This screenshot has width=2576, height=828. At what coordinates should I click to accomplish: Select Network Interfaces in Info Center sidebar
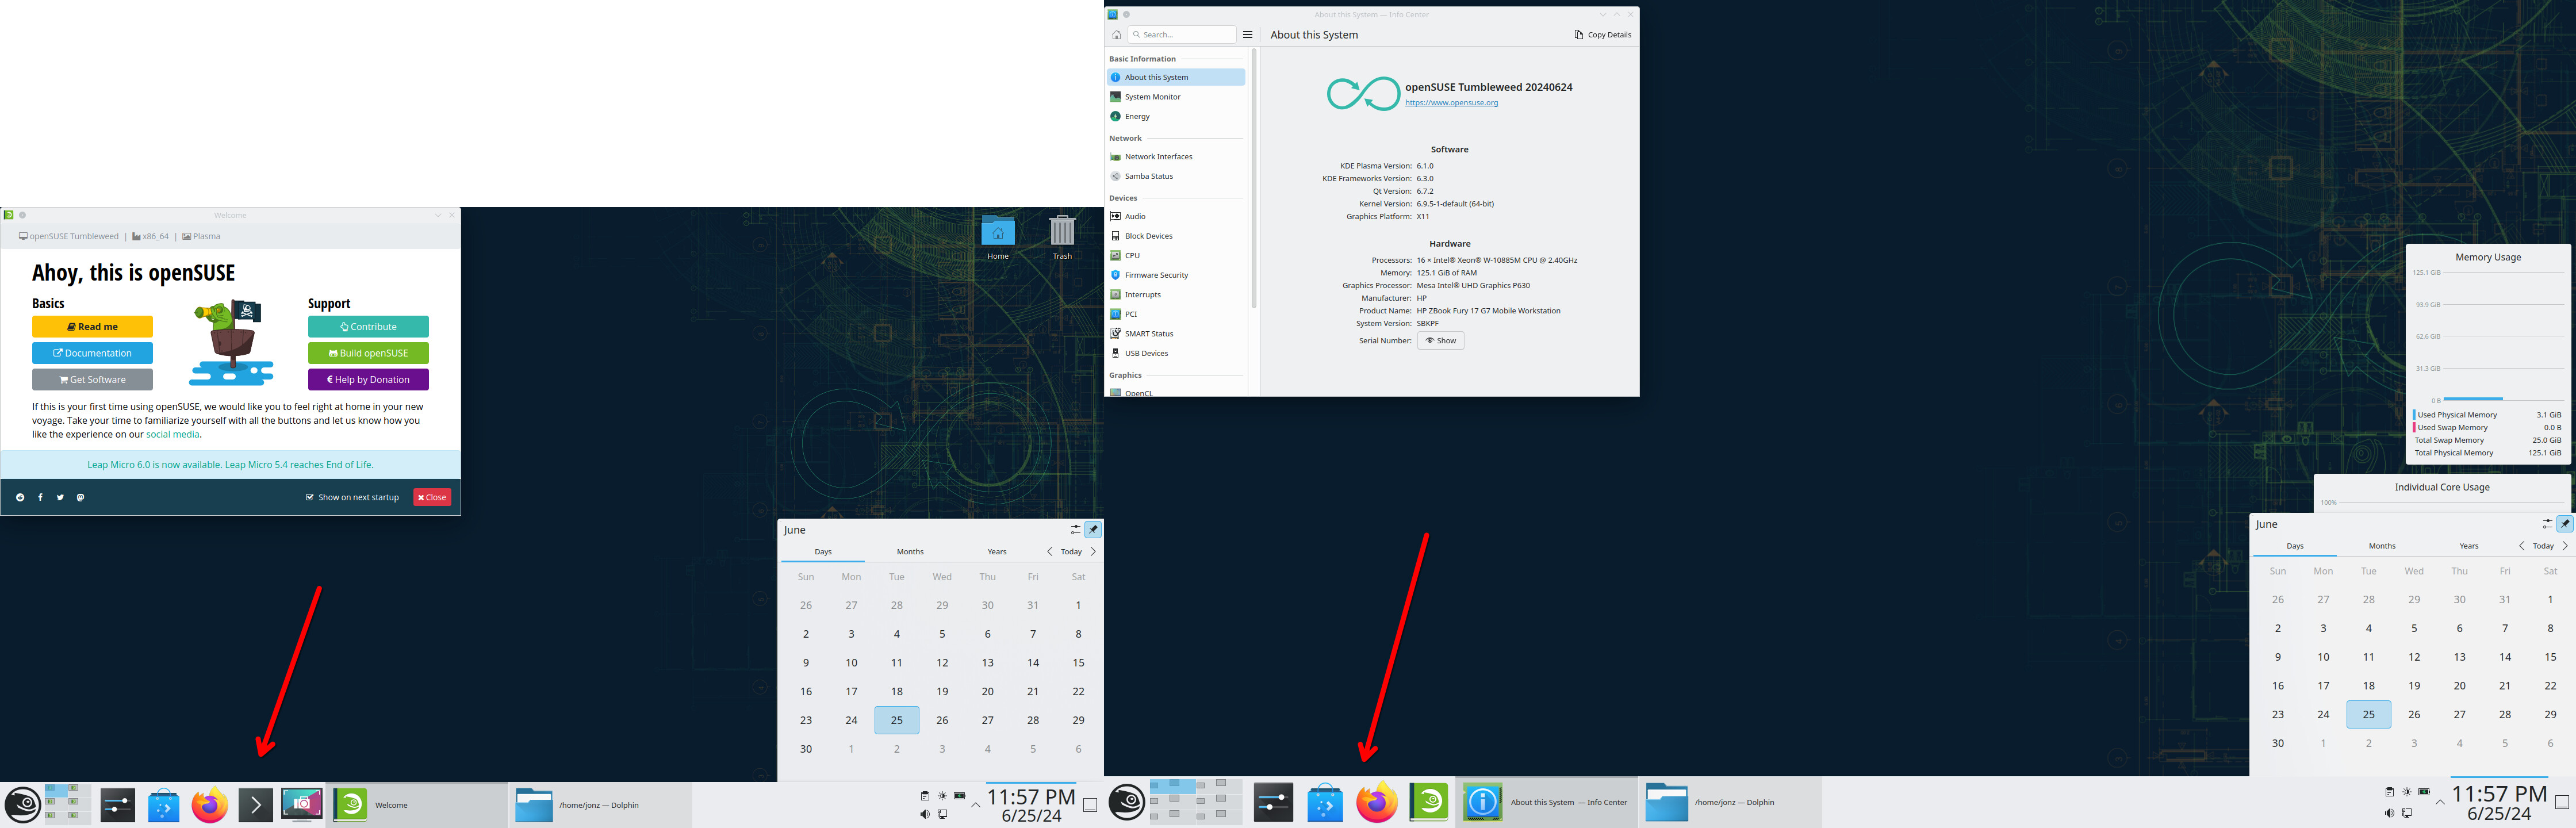pyautogui.click(x=1176, y=157)
